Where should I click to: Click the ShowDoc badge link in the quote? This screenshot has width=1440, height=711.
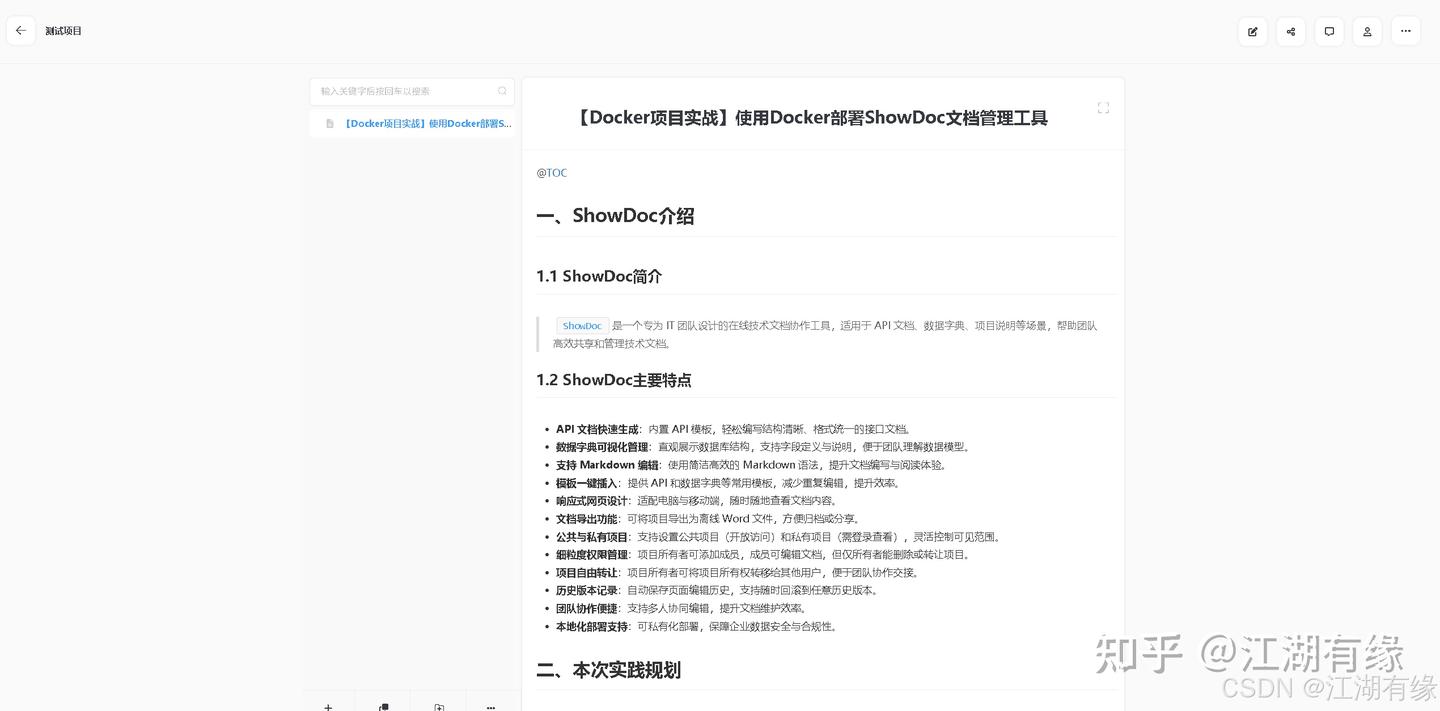tap(582, 325)
